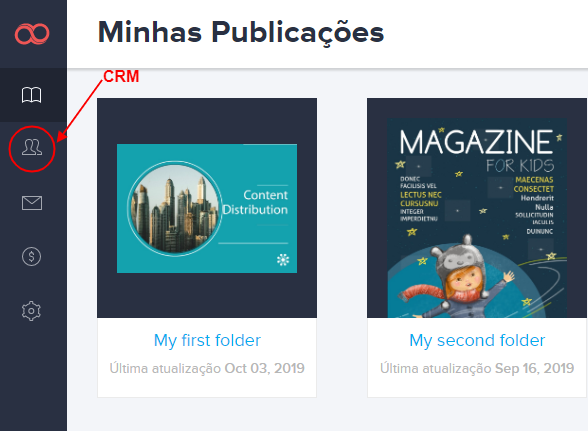Click the infinity logo in the sidebar
588x431 pixels.
(x=32, y=34)
